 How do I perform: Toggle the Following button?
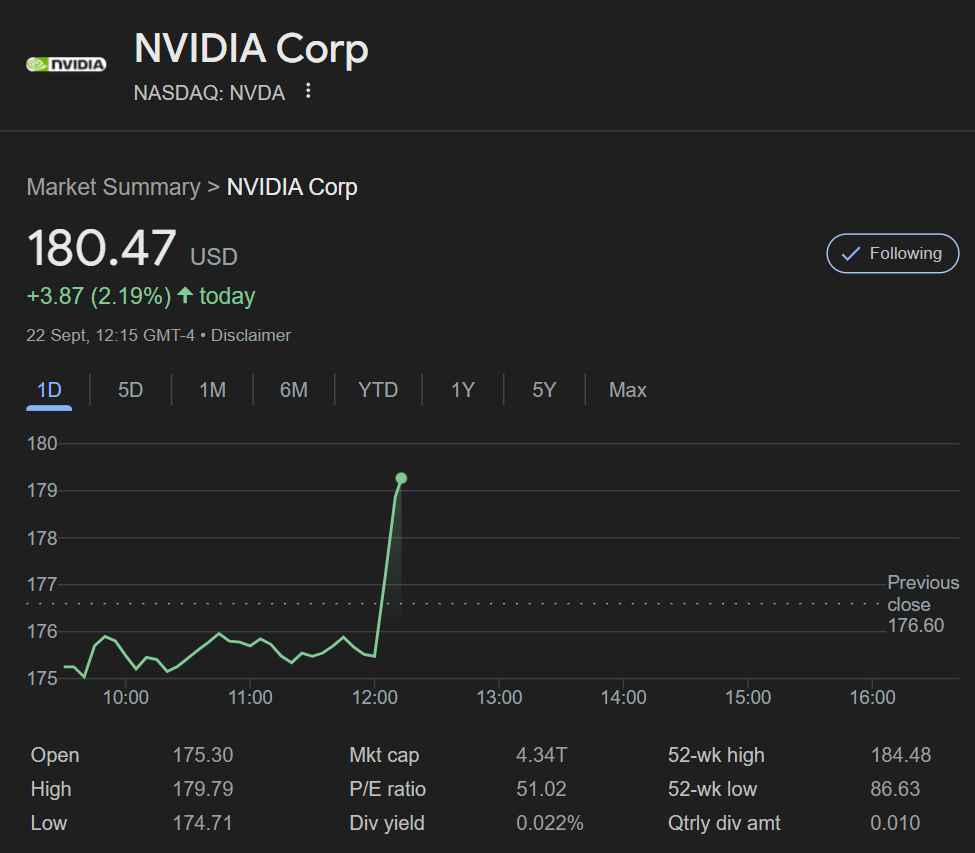(892, 253)
